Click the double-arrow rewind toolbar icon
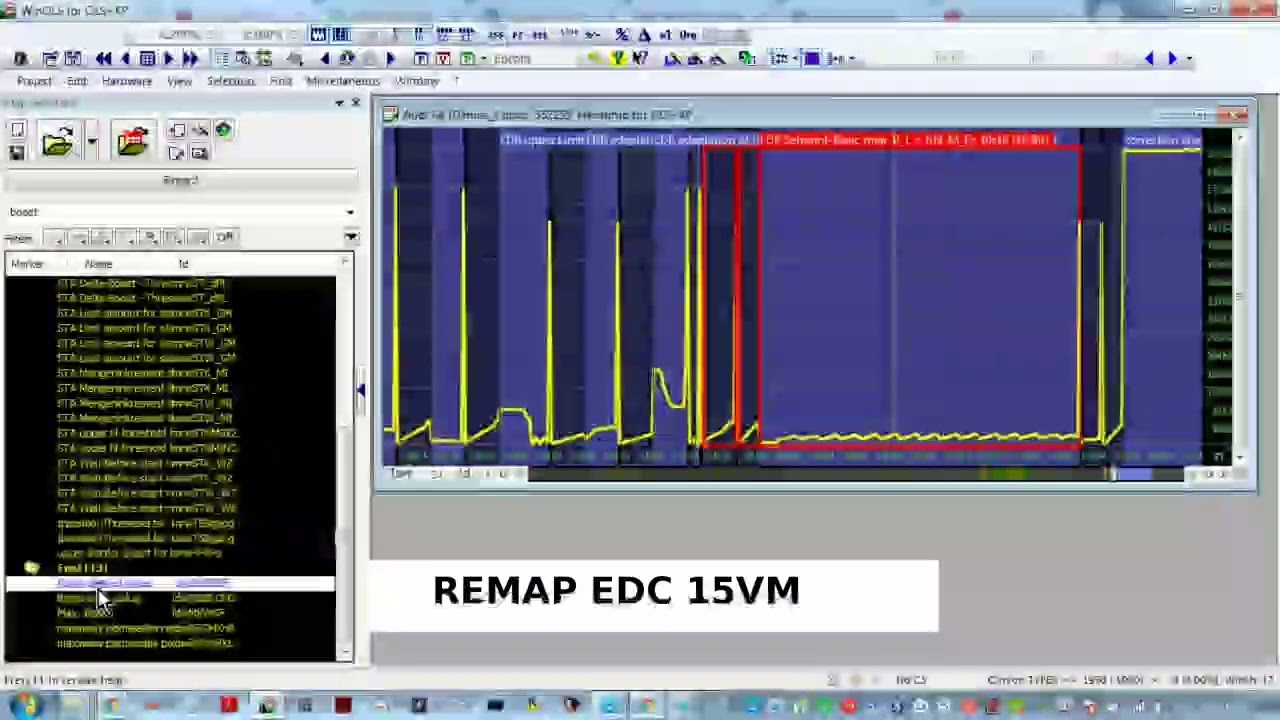 [103, 59]
